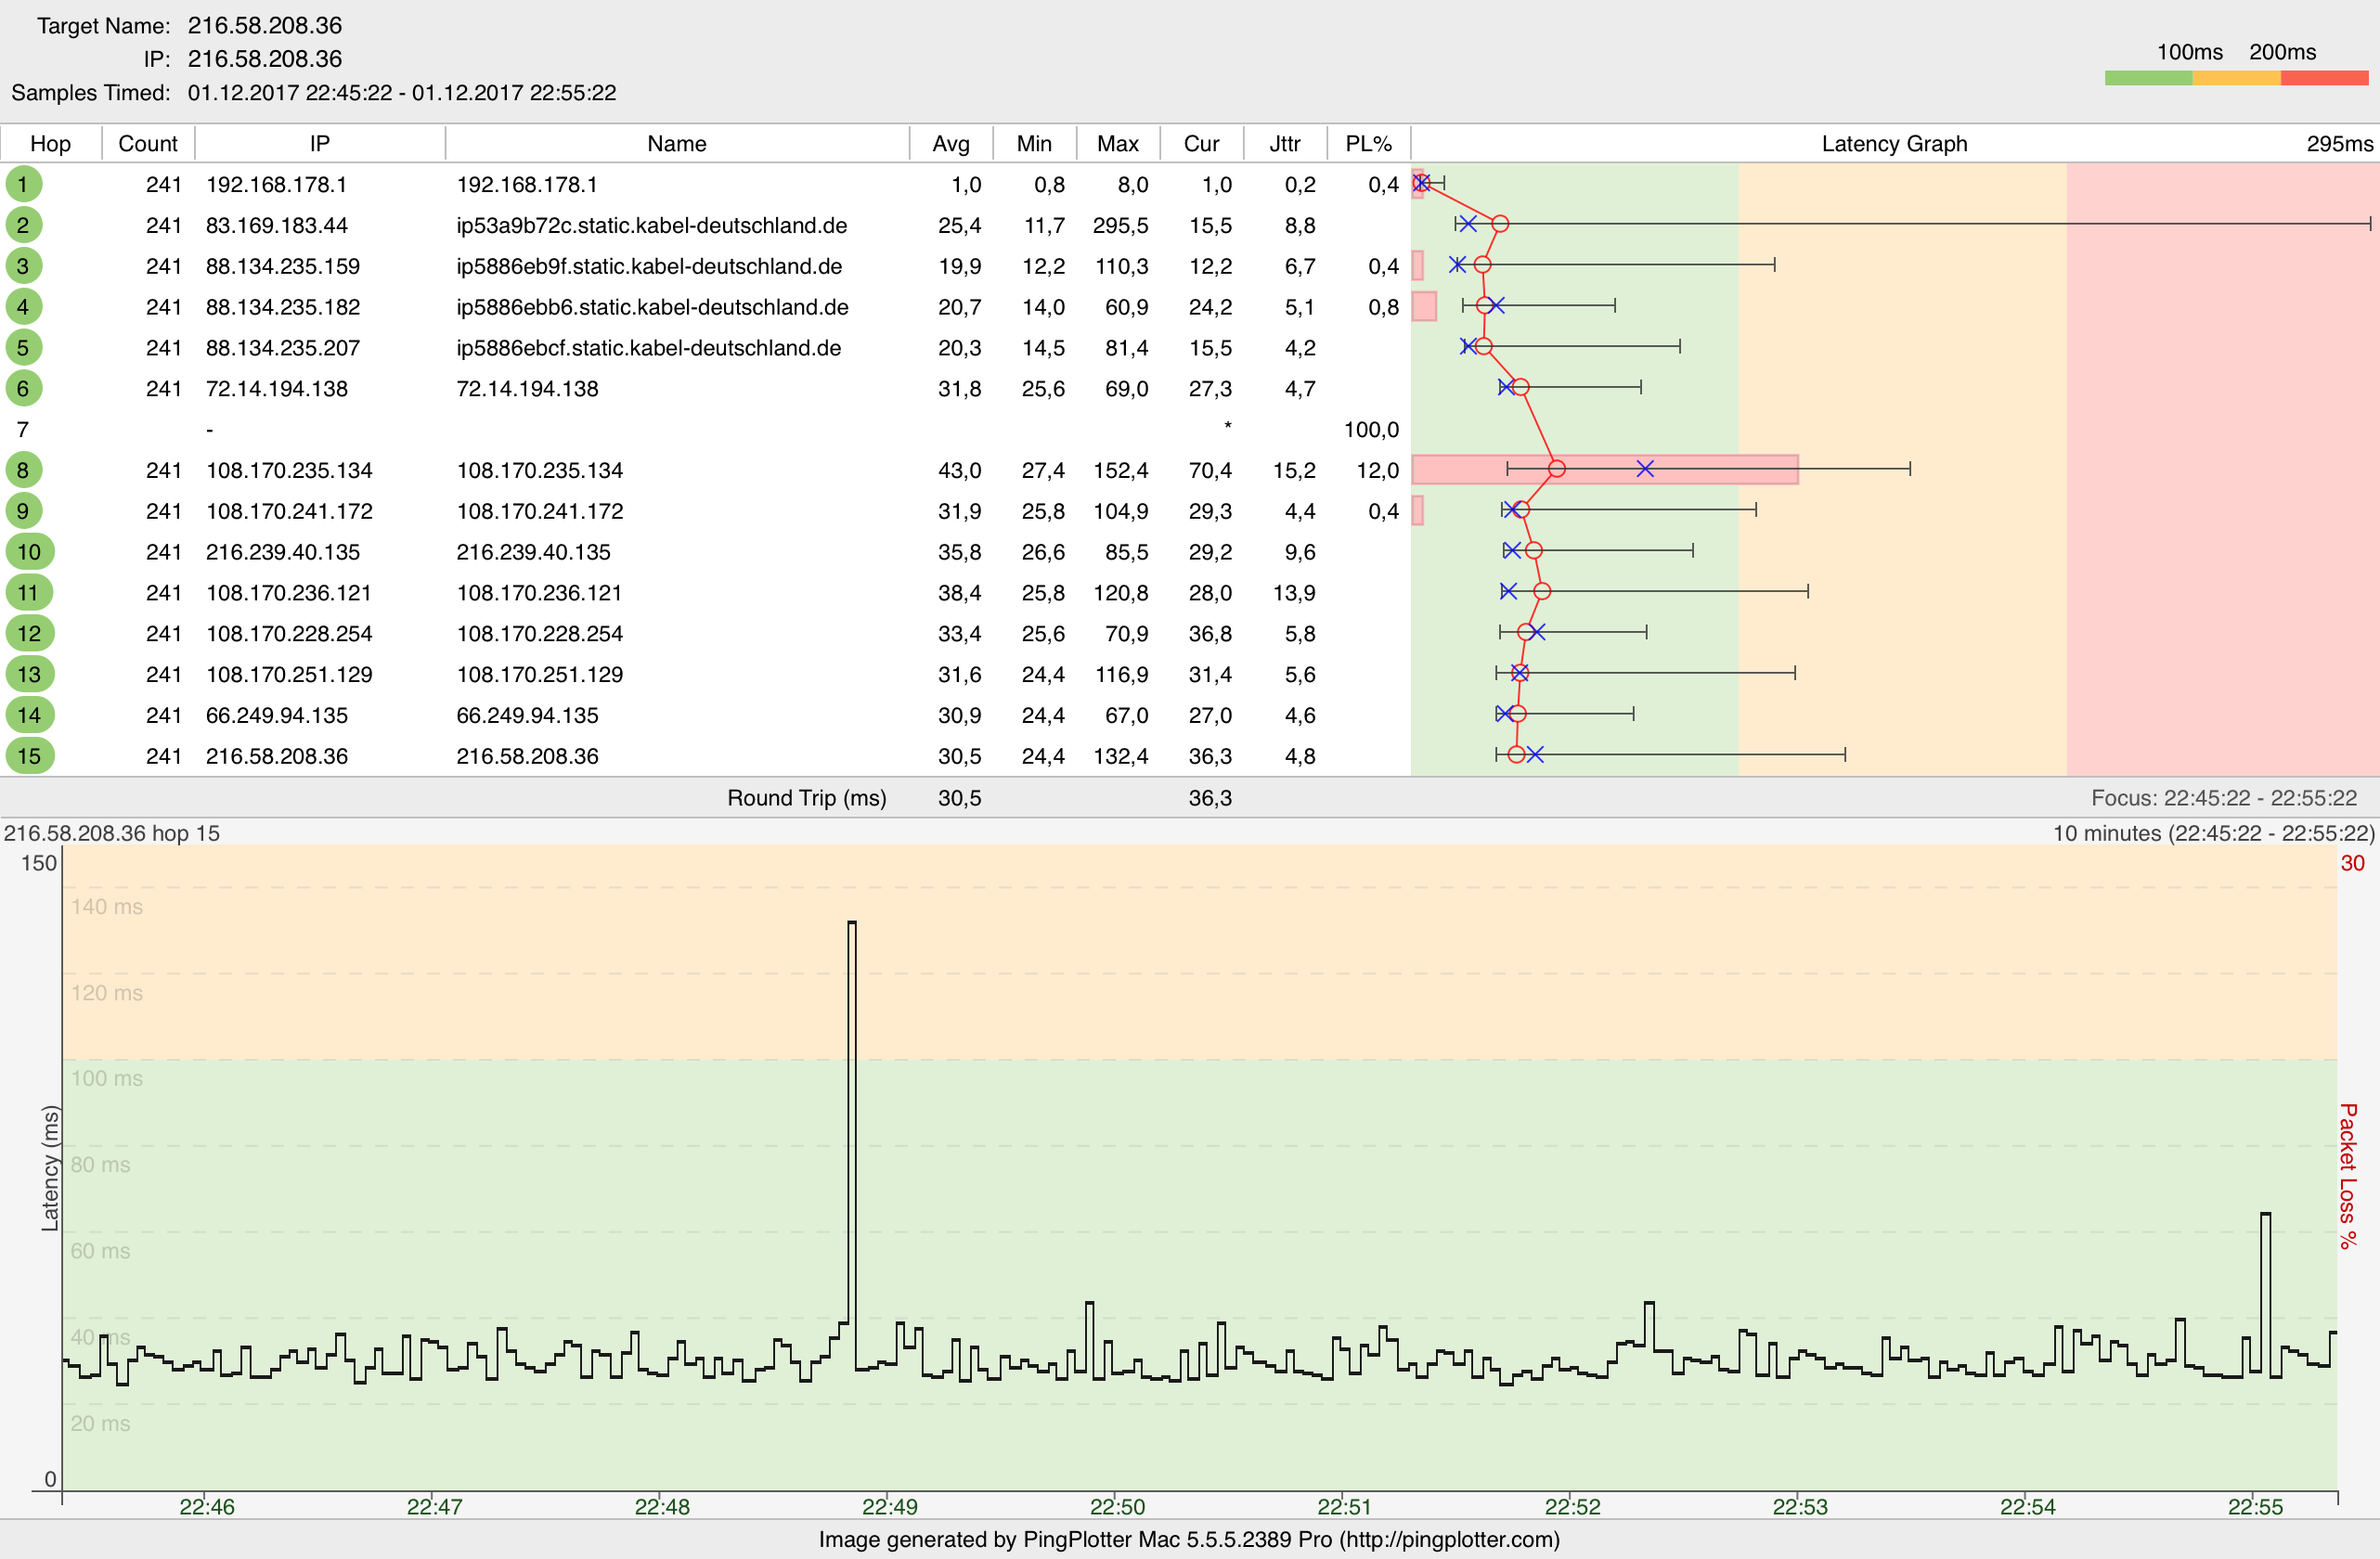Select hop 15 green badge icon
This screenshot has height=1559, width=2380.
click(29, 756)
